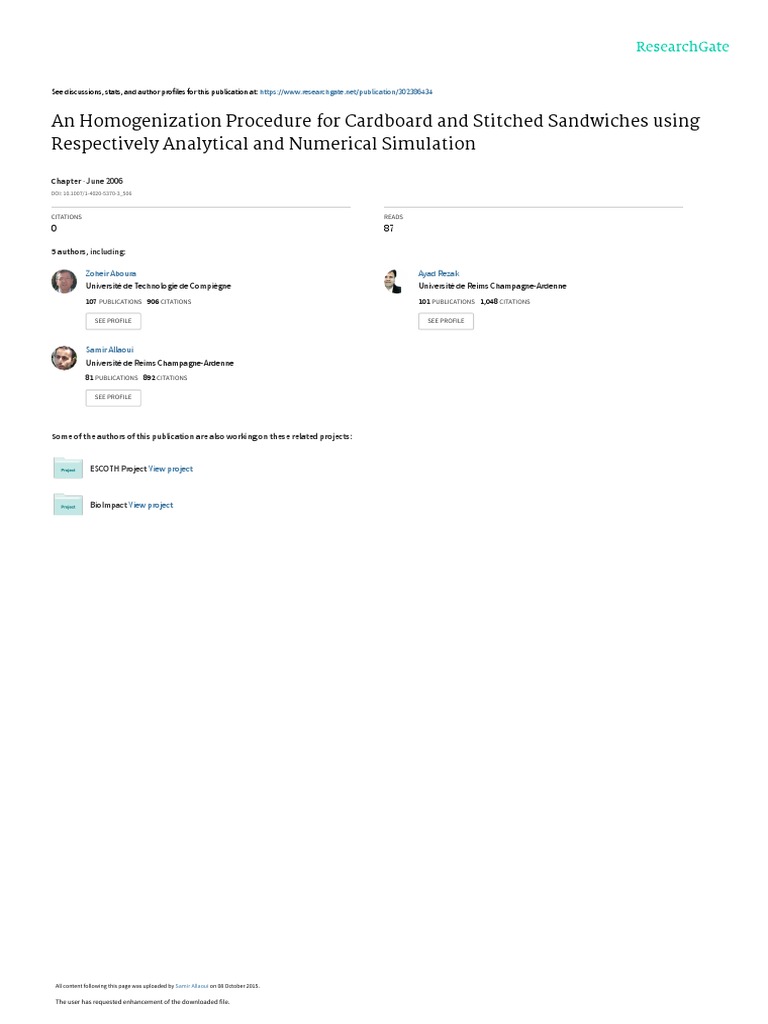Click Samir Allaoui's profile photo

tap(64, 358)
